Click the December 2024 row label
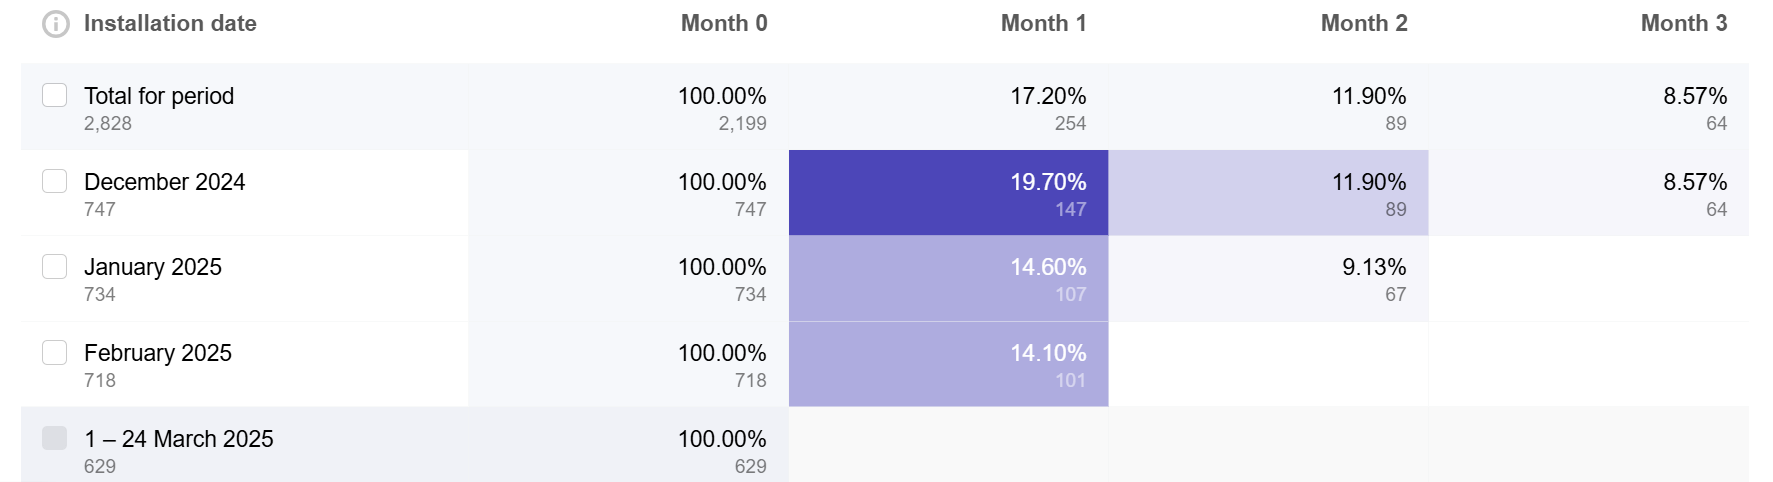Viewport: 1773px width, 482px height. [165, 182]
